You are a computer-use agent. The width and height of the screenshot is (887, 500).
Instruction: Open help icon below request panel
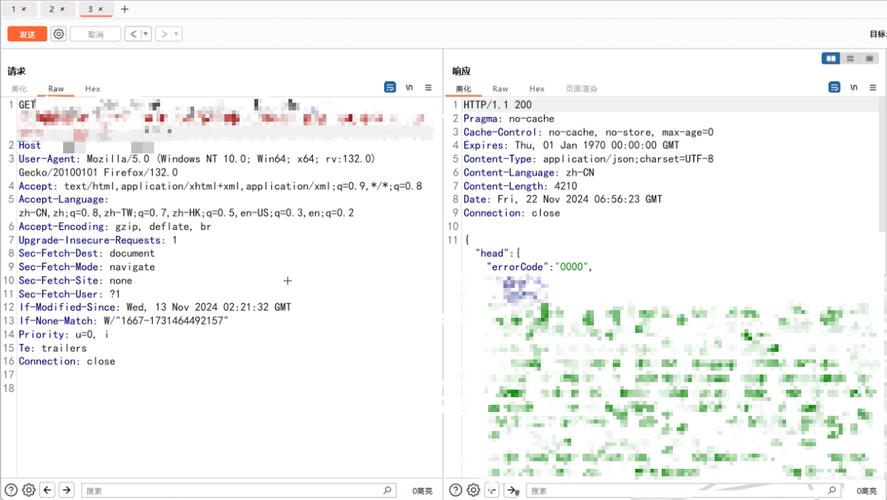coord(11,490)
